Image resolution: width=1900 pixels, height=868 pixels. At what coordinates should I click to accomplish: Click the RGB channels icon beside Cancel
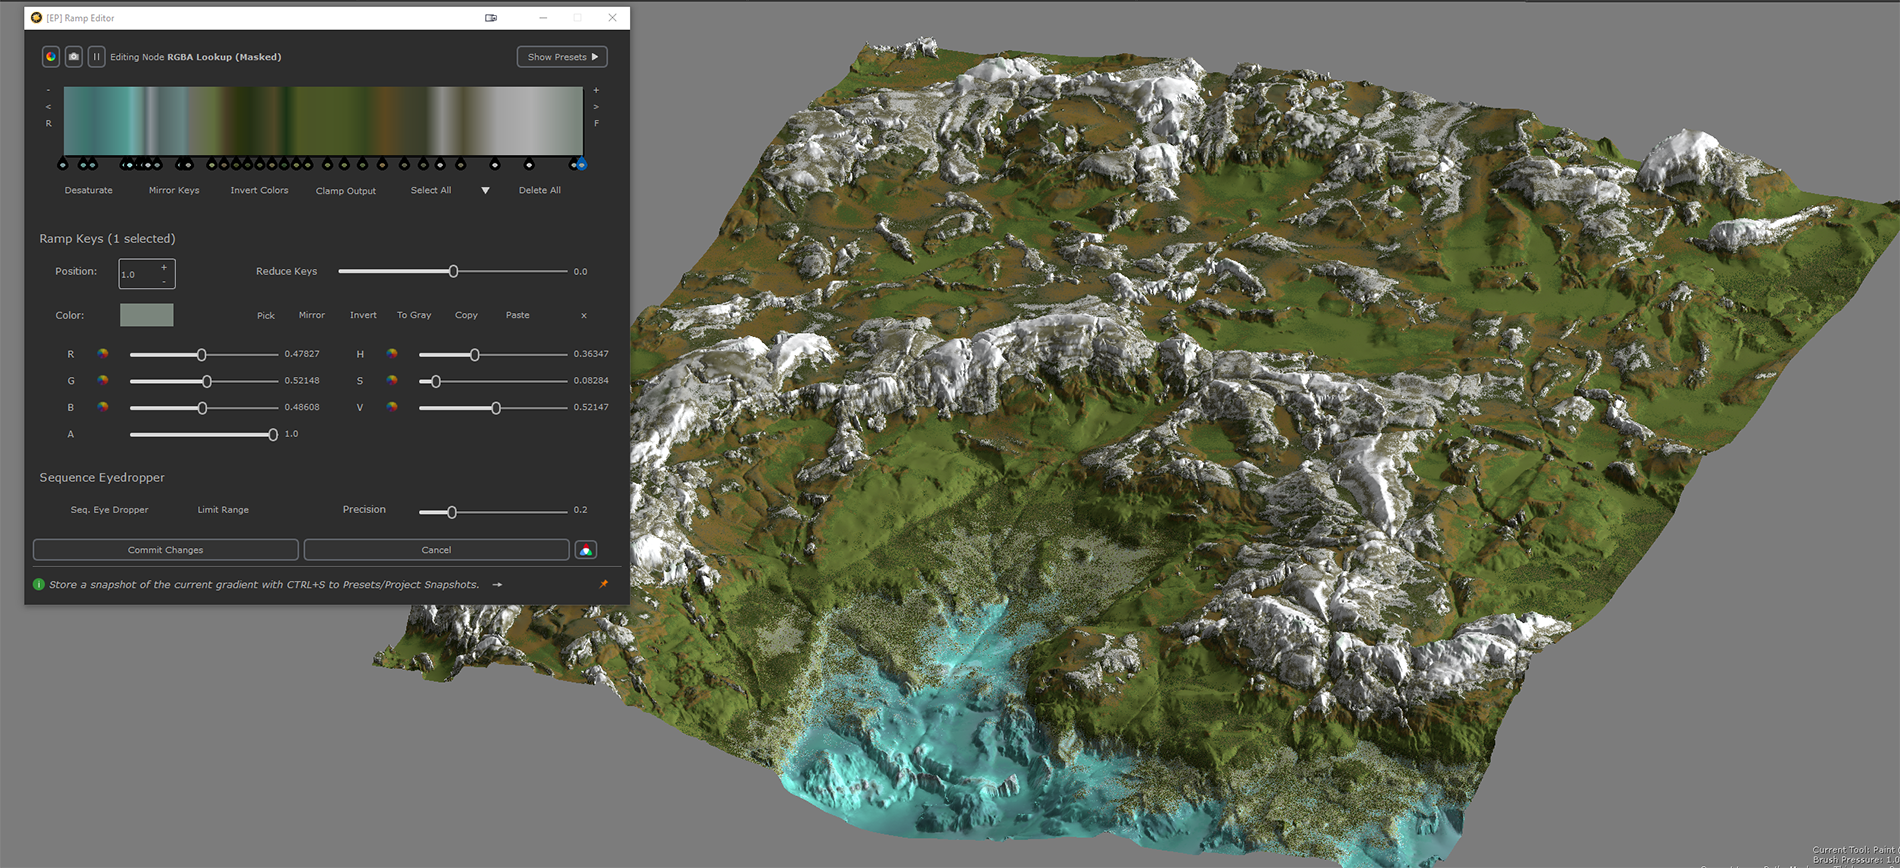tap(586, 550)
